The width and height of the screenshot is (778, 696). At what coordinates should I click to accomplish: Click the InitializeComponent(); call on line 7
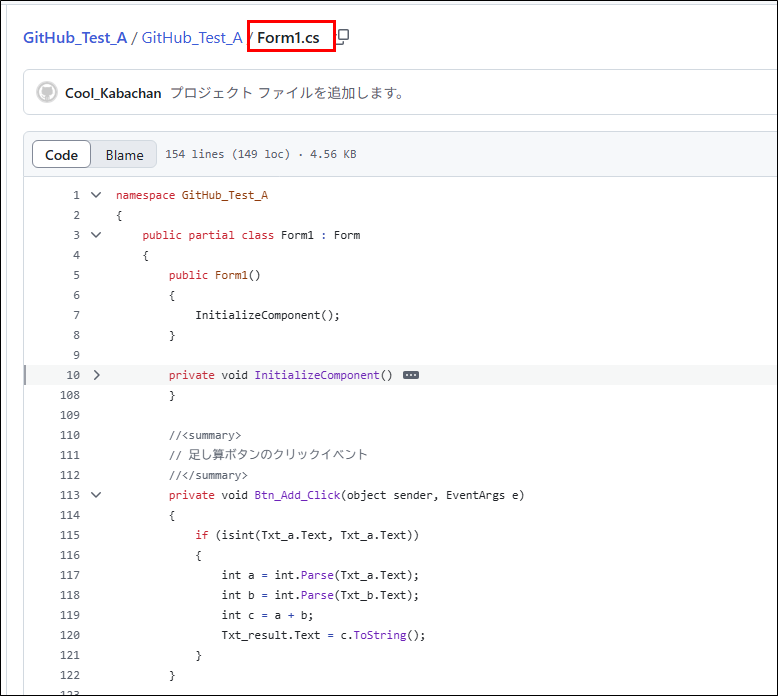267,315
